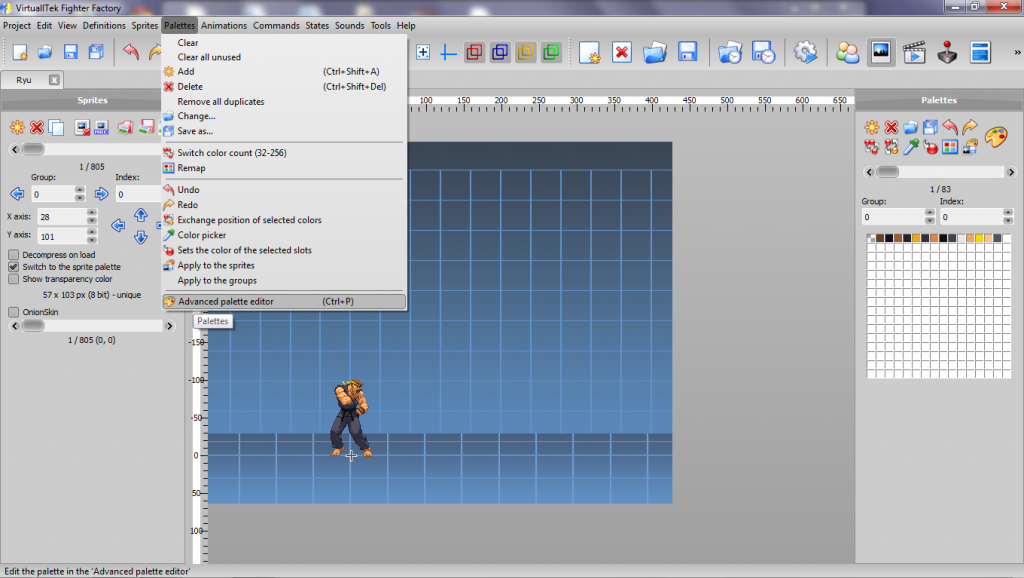
Task: Click the green overlapping-squares icon
Action: (x=551, y=52)
